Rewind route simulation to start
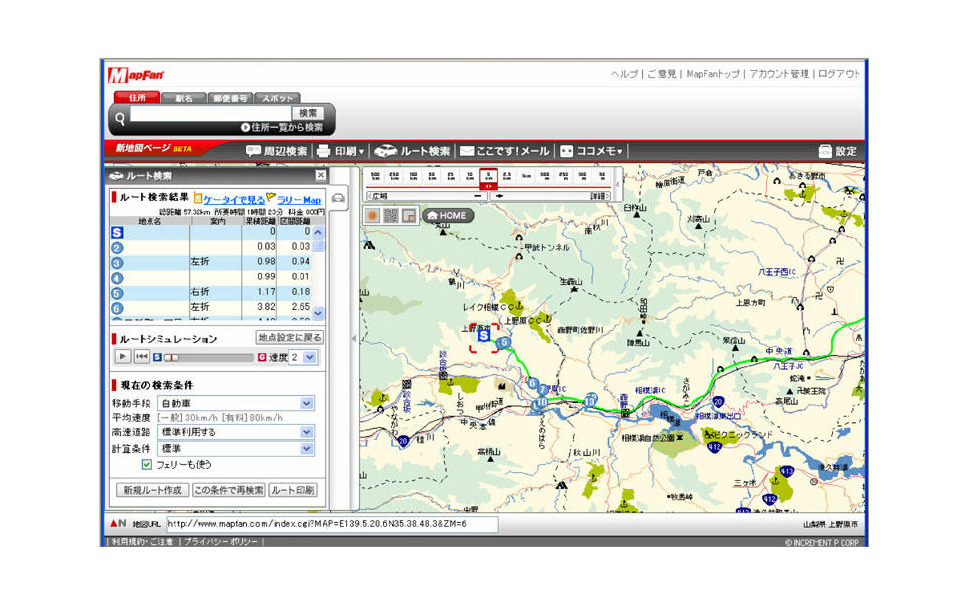The height and width of the screenshot is (605, 968). (x=141, y=356)
